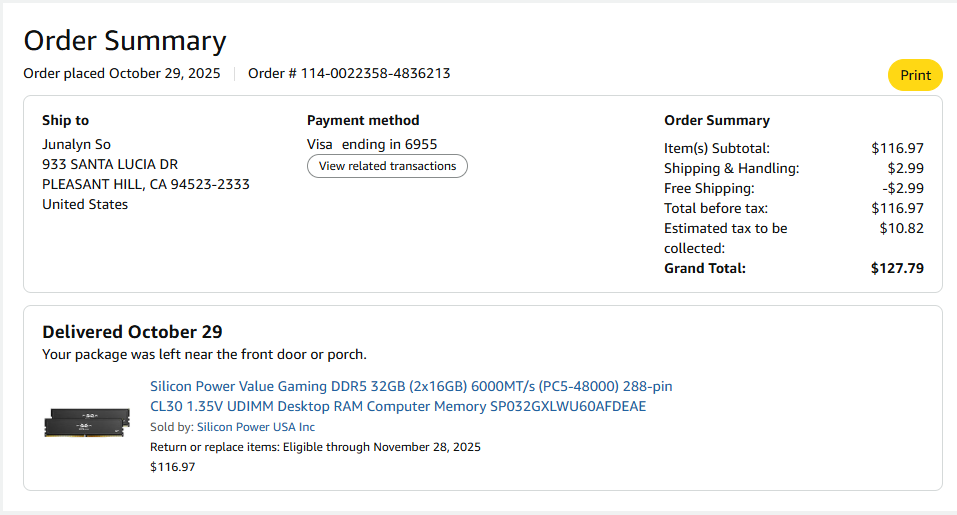Click the recipient name Junalyn So
Viewport: 957px width, 515px height.
(x=76, y=144)
